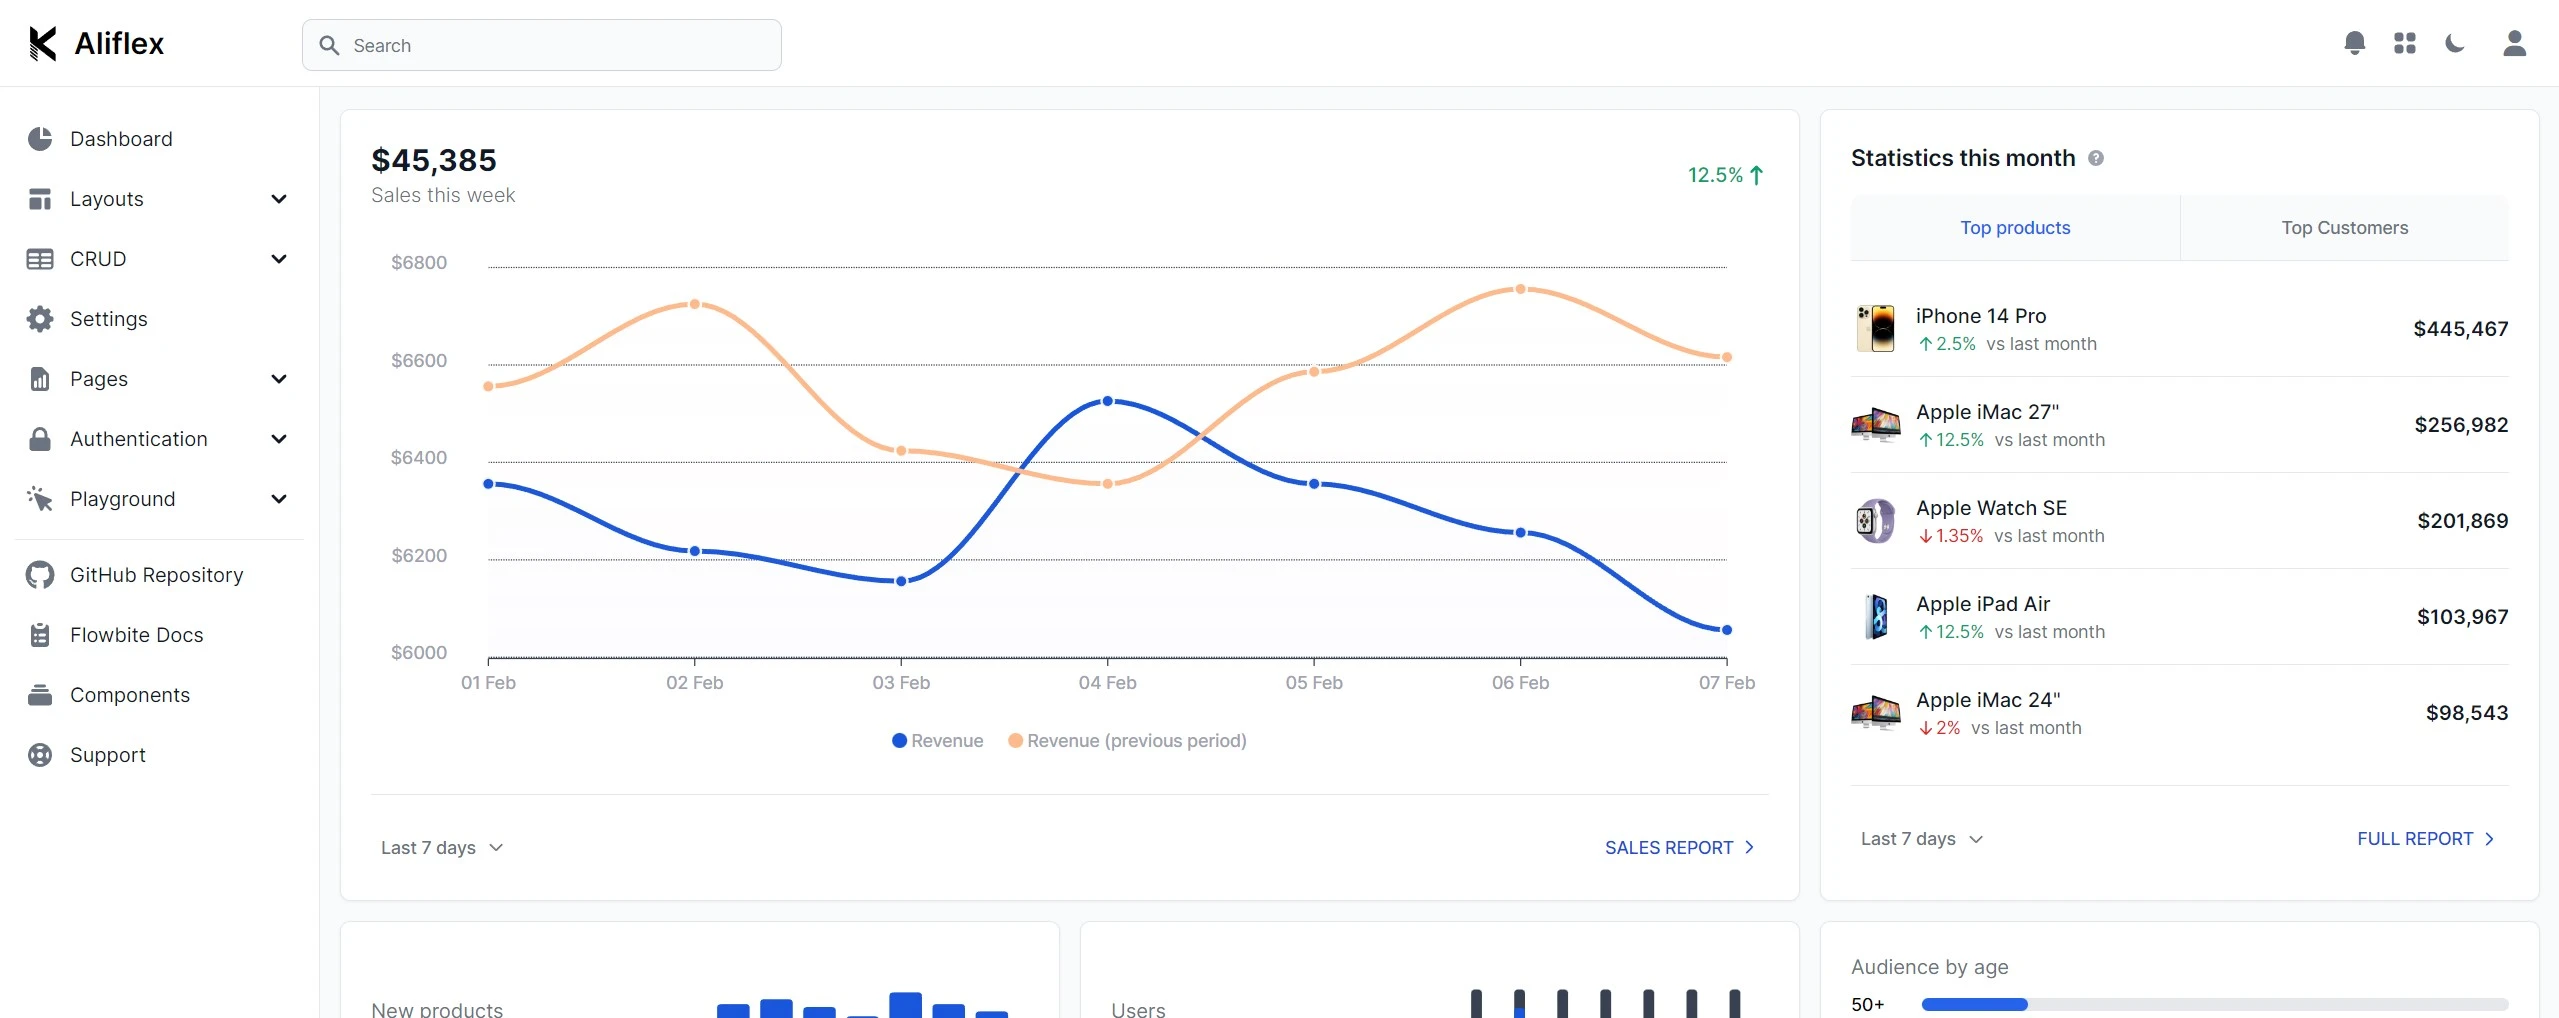This screenshot has height=1018, width=2559.
Task: Click the $45,385 sales total
Action: coord(434,160)
